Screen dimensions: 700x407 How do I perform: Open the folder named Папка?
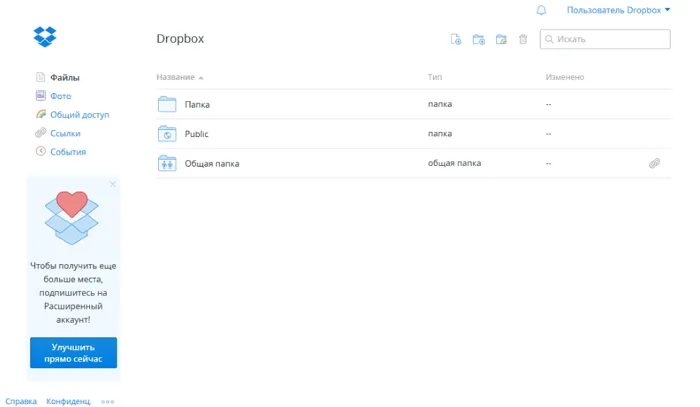(x=197, y=104)
